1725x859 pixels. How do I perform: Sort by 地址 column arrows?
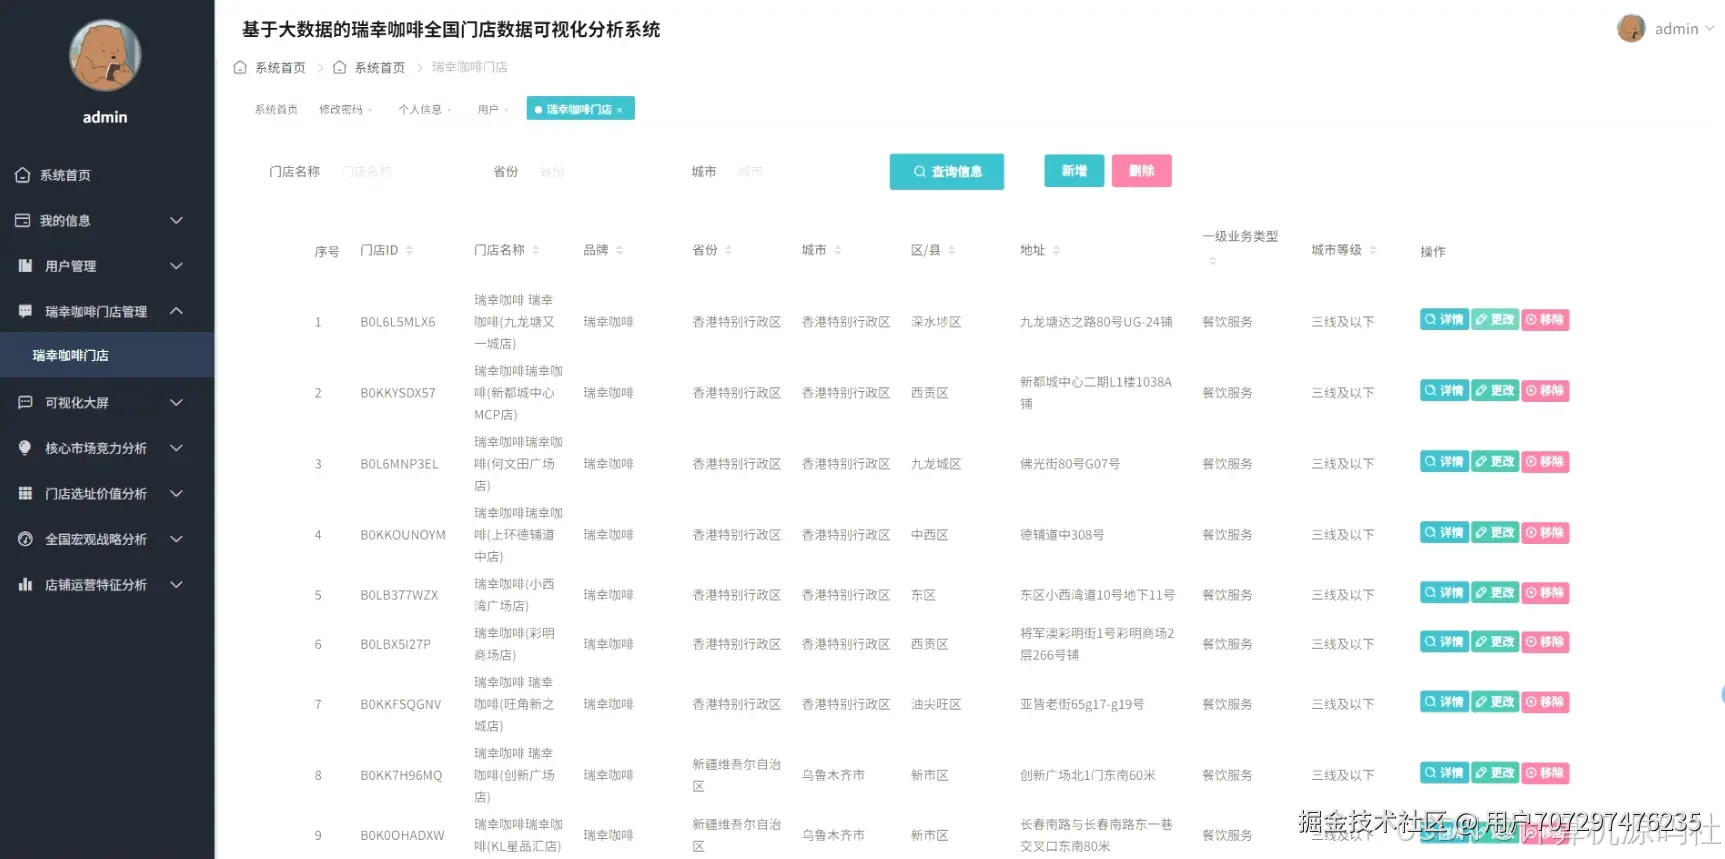(1056, 250)
